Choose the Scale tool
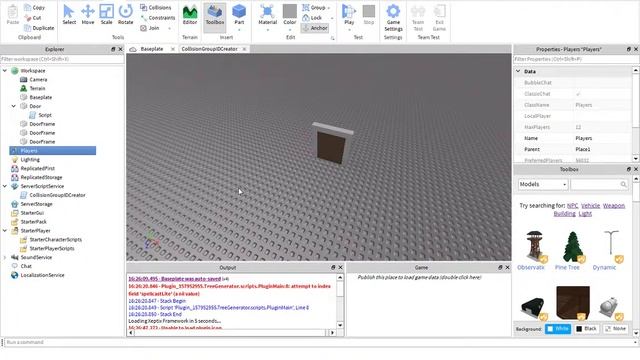 [107, 15]
